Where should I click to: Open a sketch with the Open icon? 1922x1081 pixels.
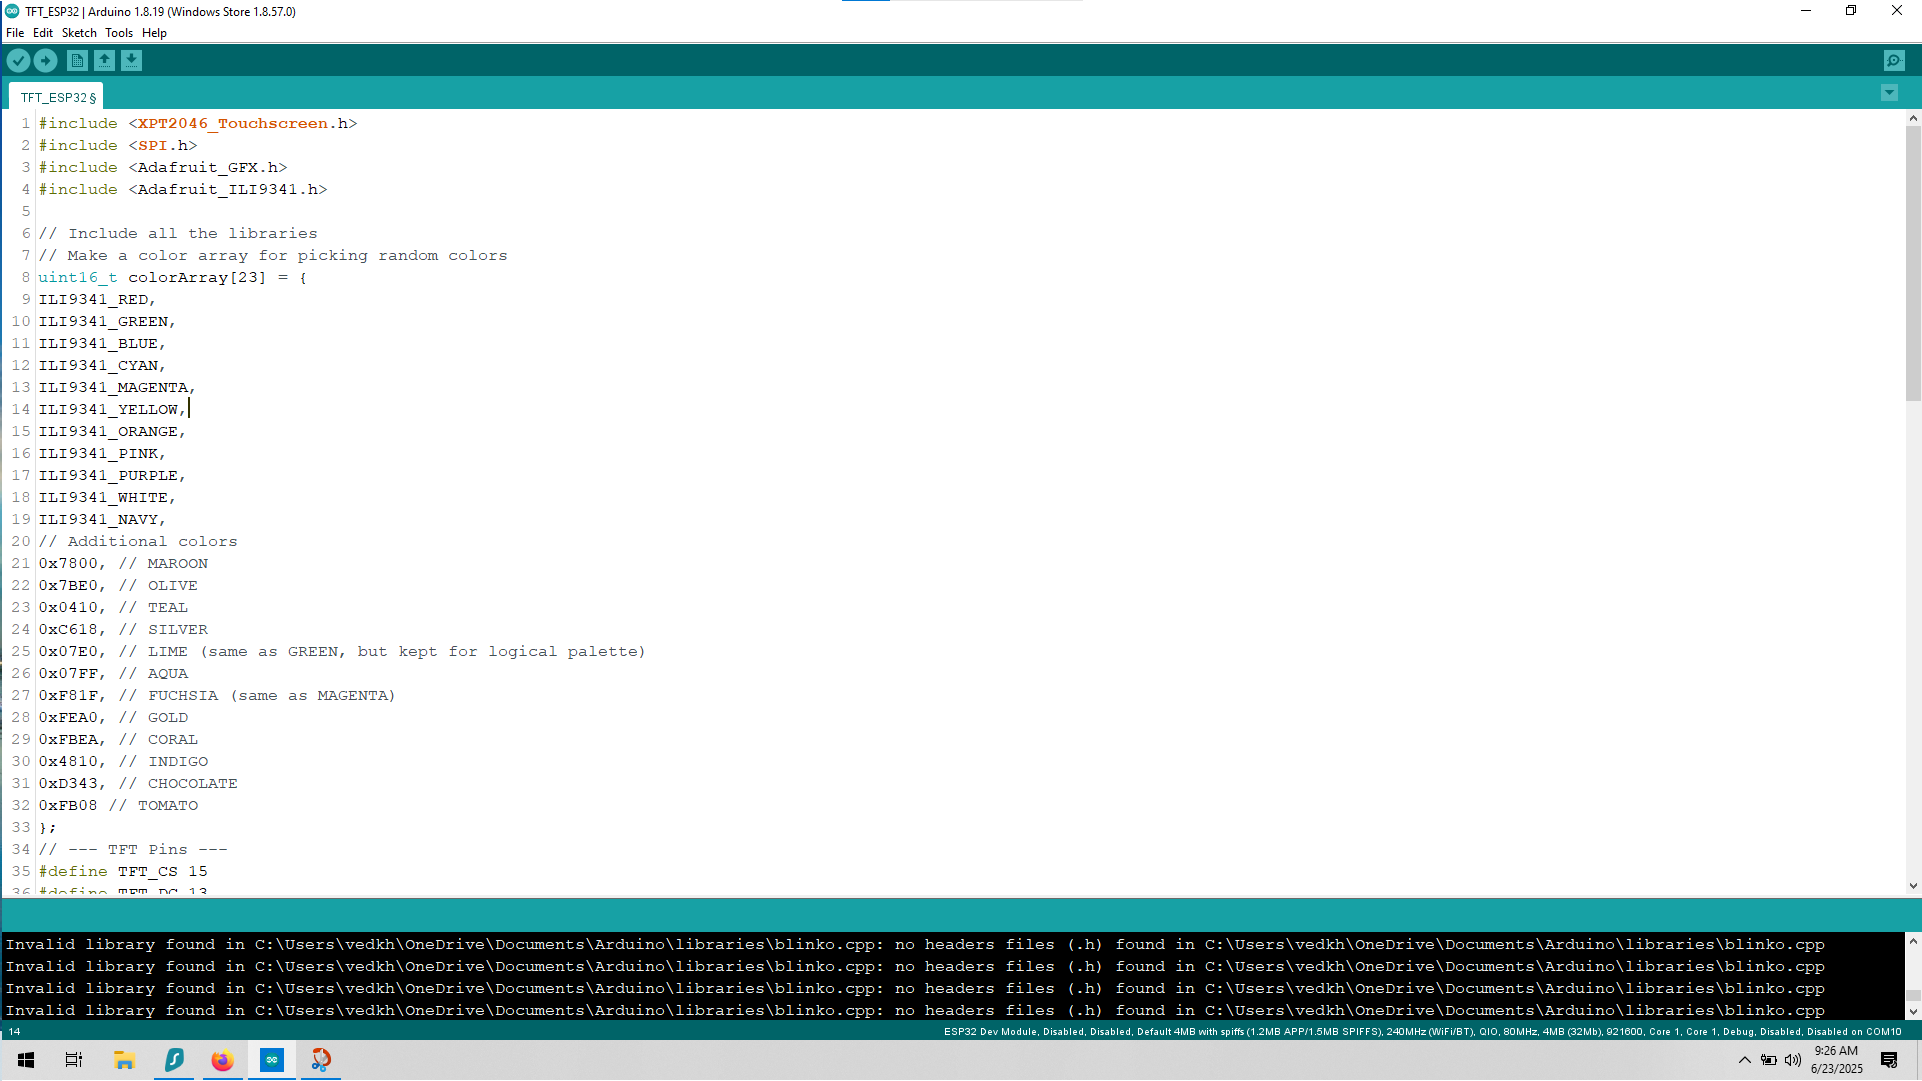[104, 61]
